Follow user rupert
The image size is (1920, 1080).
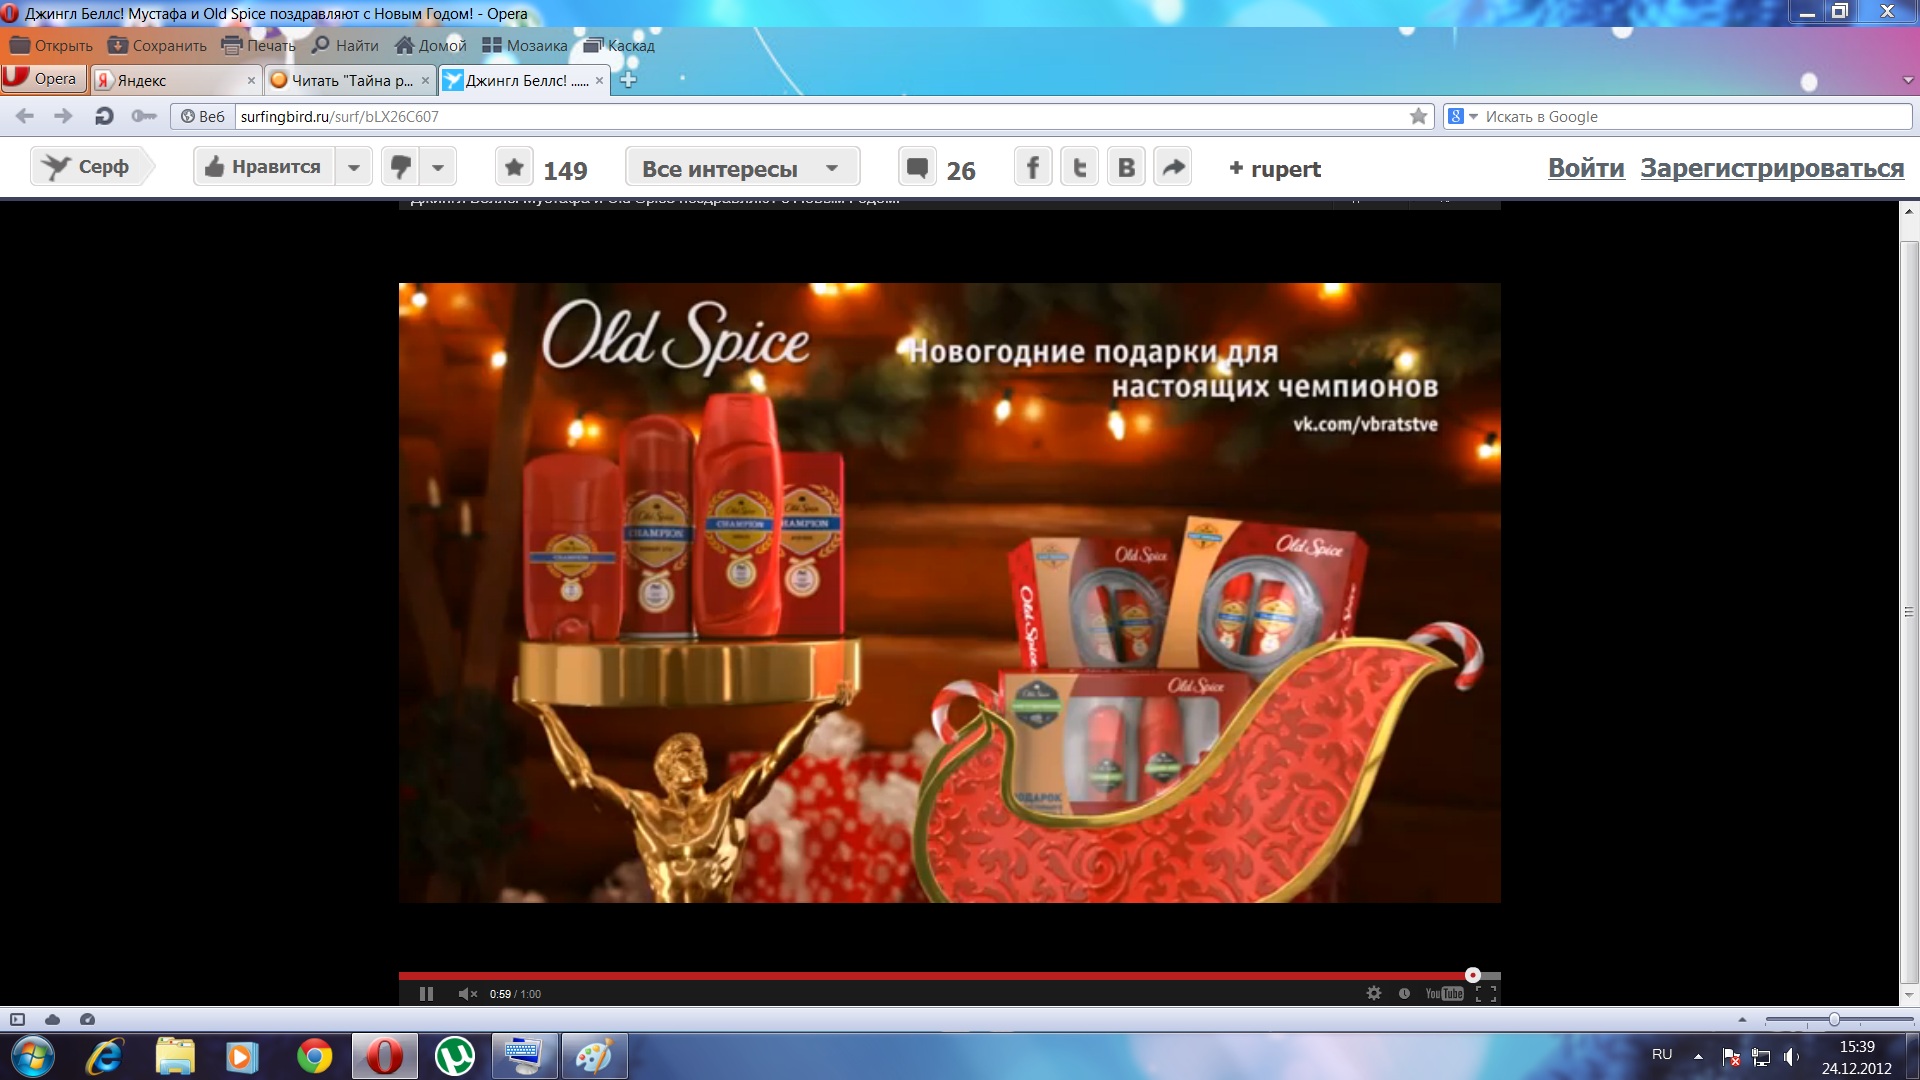(x=1275, y=169)
